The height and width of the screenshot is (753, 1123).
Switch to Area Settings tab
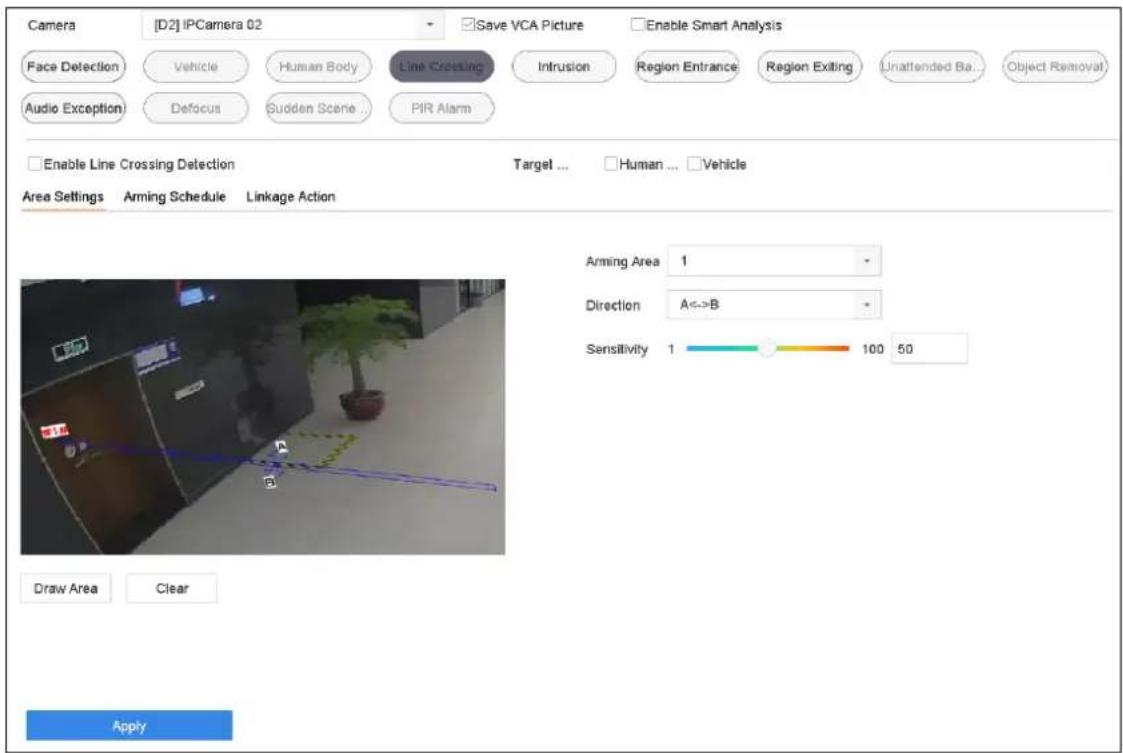pos(63,196)
